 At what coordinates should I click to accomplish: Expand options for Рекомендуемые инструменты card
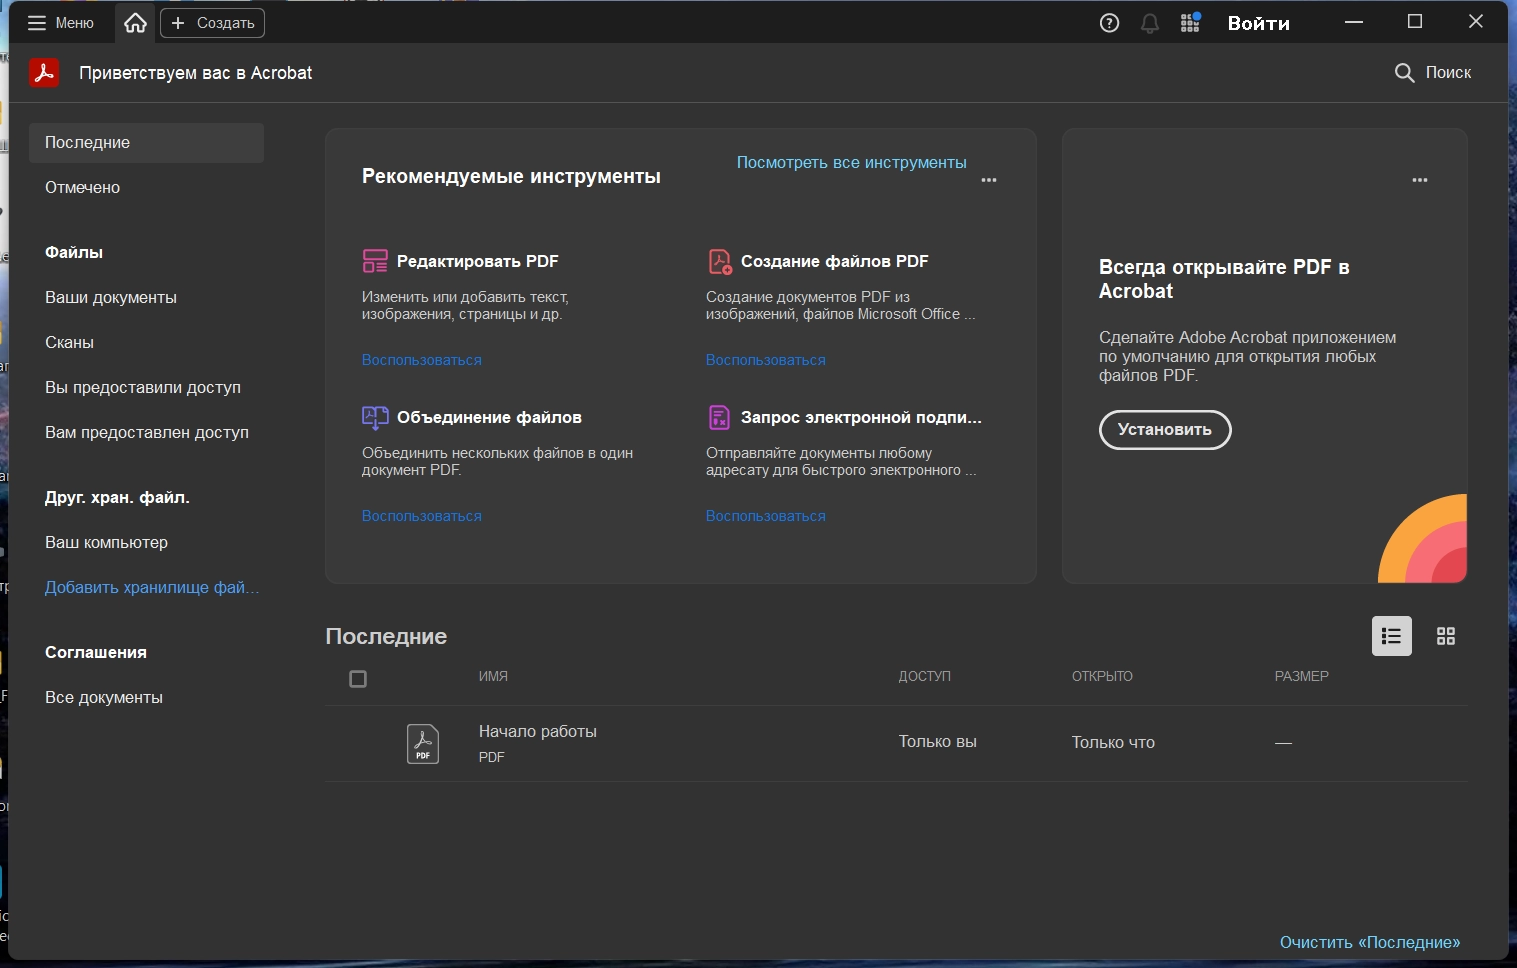click(x=989, y=180)
